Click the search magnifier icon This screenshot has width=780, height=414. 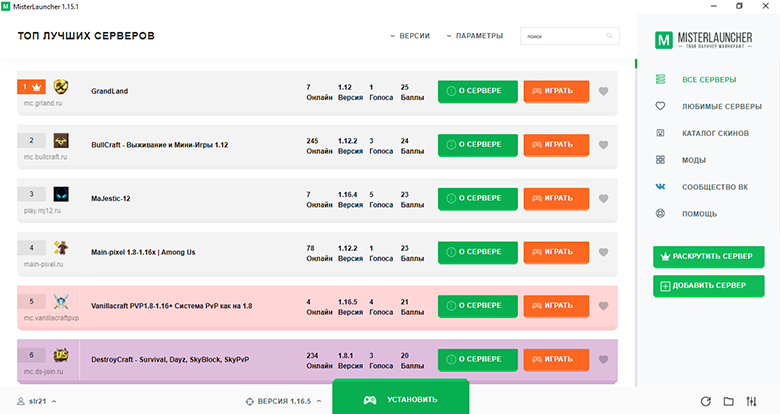coord(609,36)
